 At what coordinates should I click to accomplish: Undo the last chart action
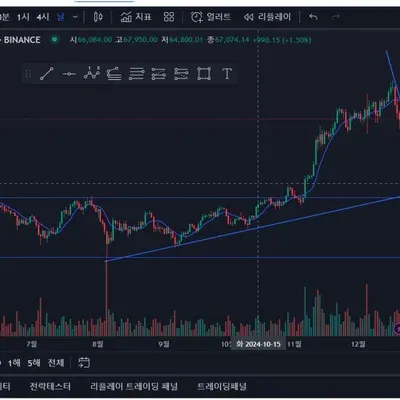(x=313, y=17)
